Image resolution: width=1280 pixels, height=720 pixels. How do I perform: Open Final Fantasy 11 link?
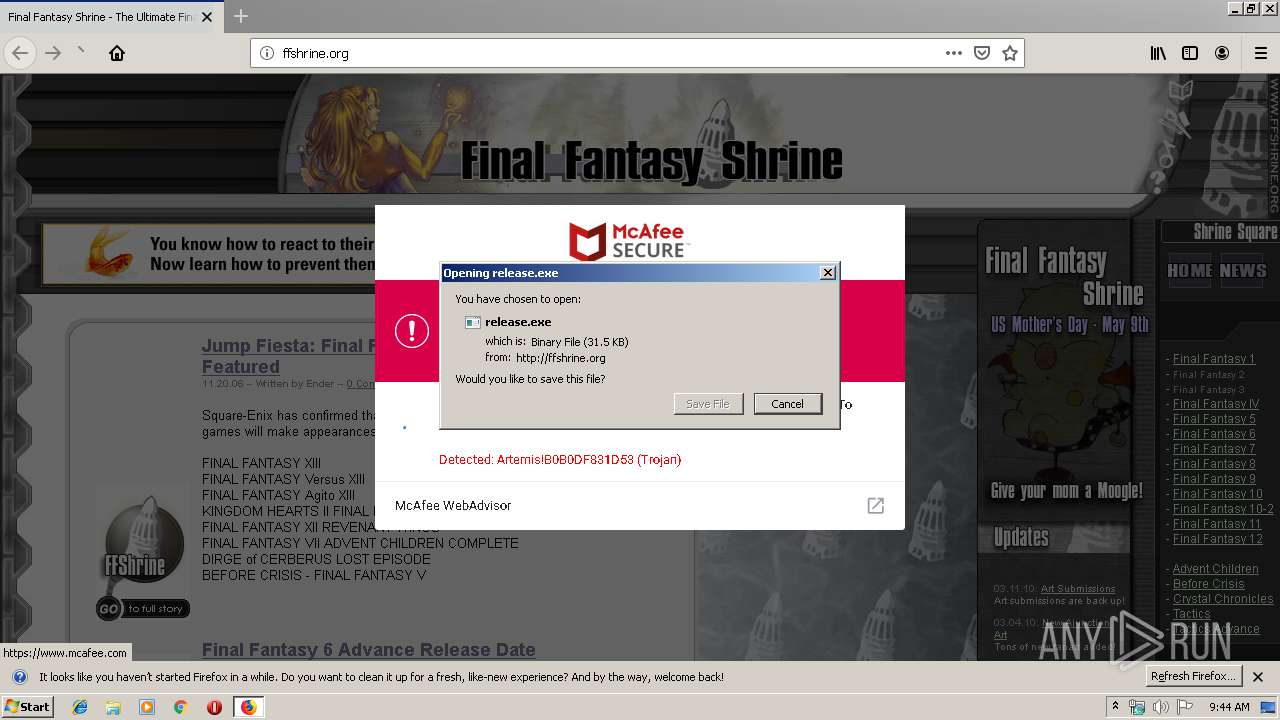tap(1217, 524)
